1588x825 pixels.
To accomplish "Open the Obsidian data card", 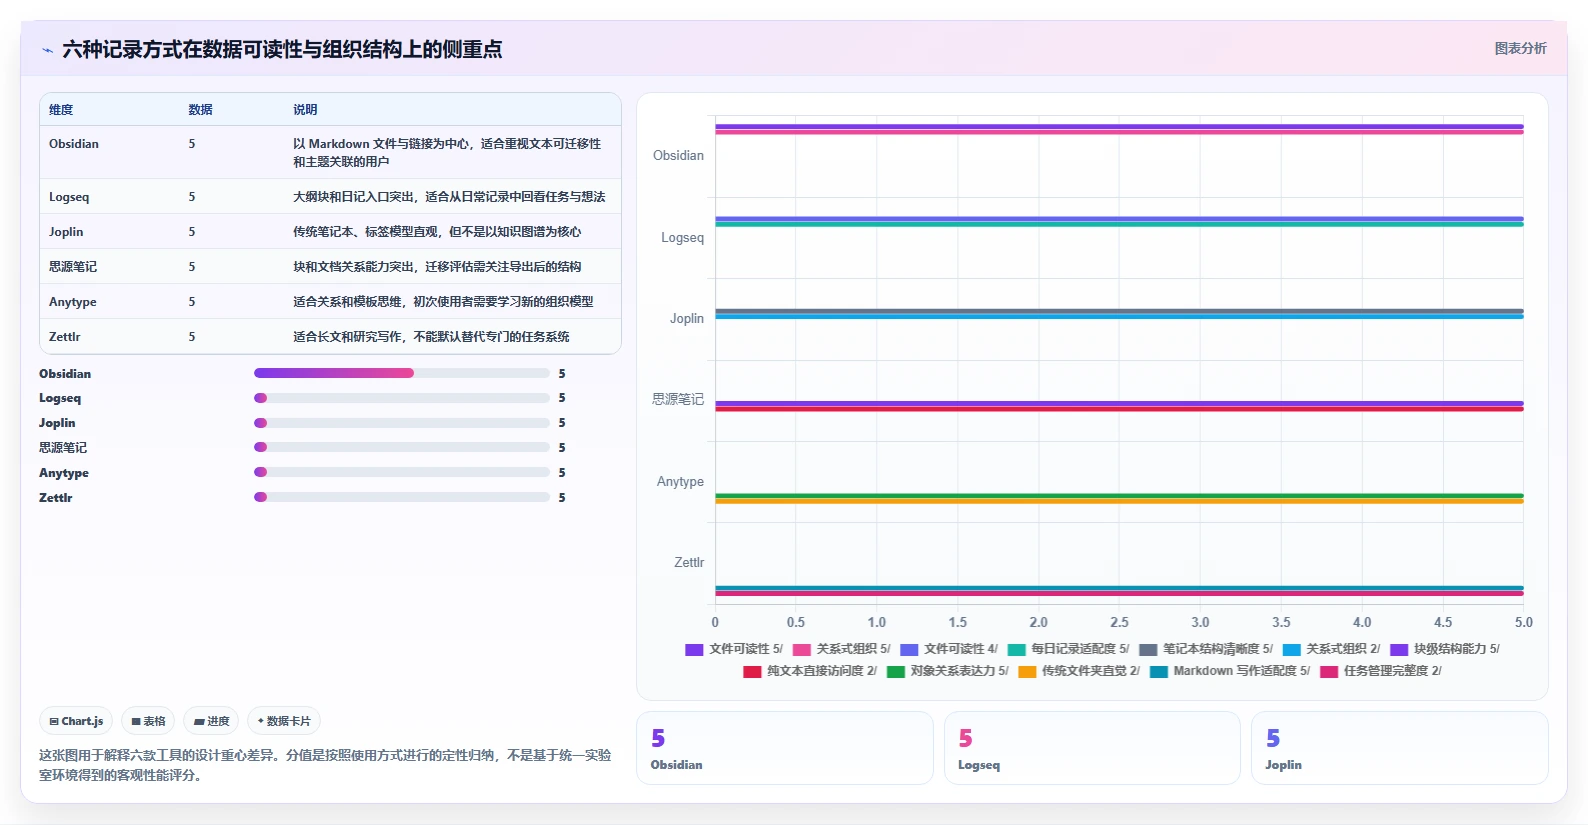I will (785, 748).
